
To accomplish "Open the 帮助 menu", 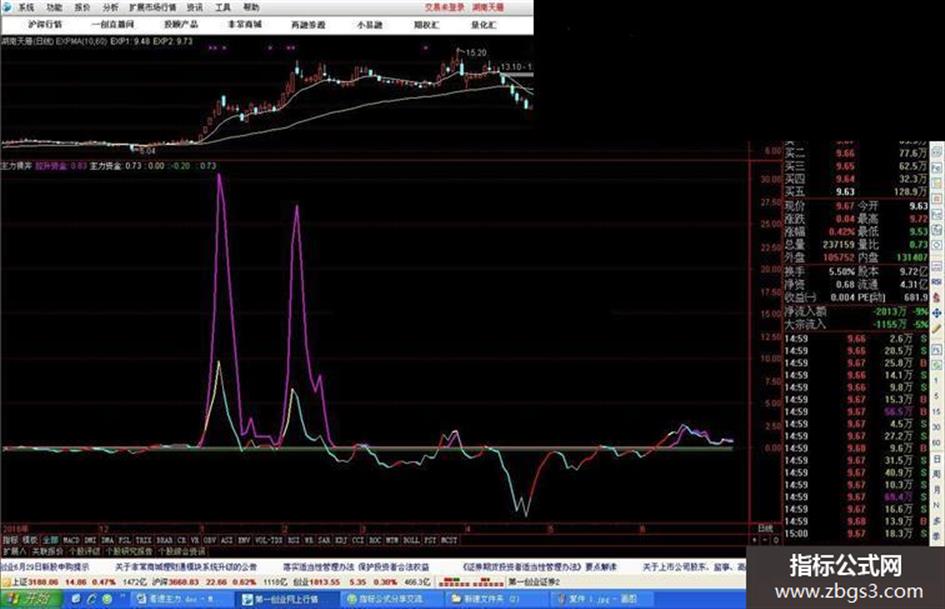I will (x=251, y=7).
